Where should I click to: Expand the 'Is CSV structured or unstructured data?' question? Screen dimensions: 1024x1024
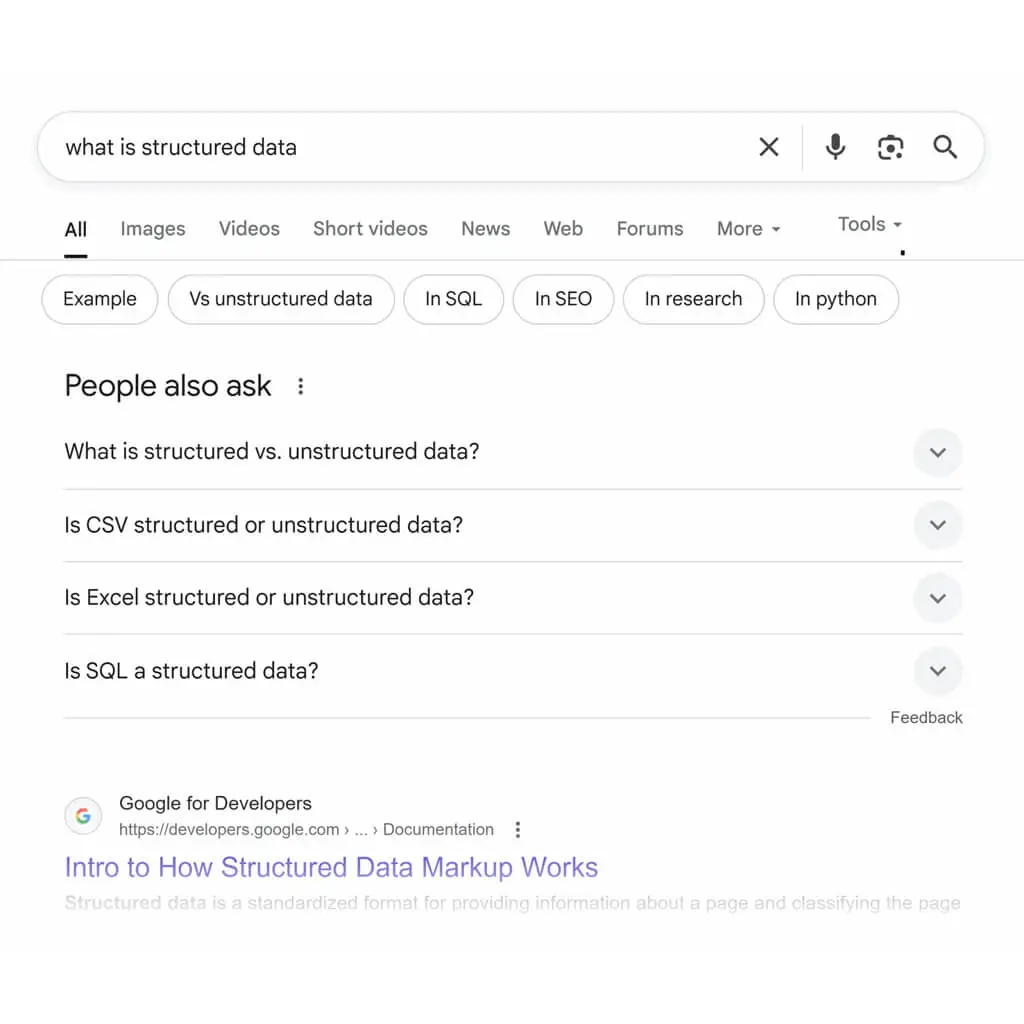point(938,525)
